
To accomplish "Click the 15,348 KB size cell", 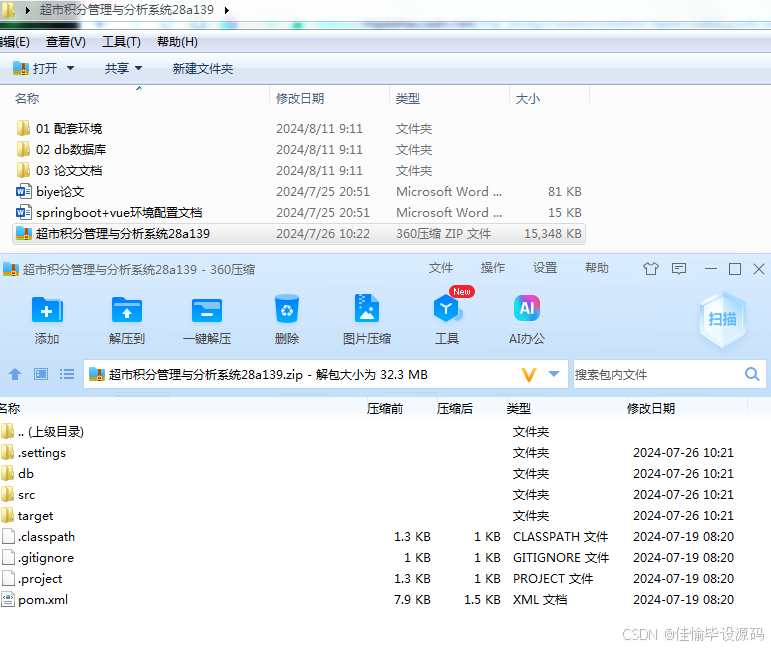I will point(553,234).
